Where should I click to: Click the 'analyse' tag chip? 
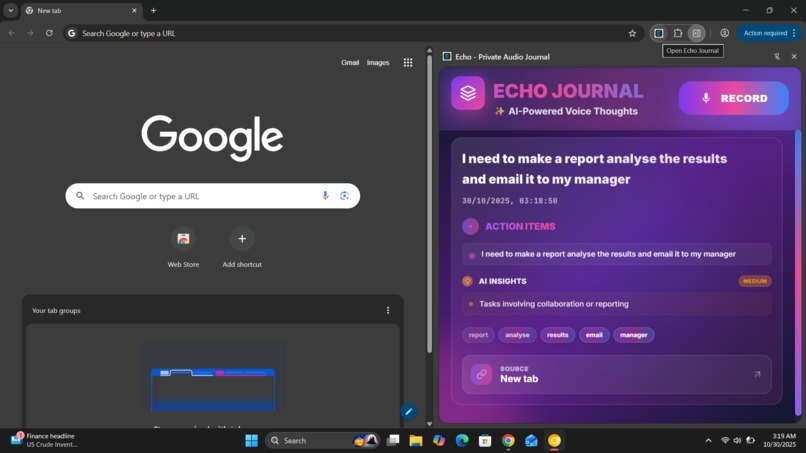(517, 335)
